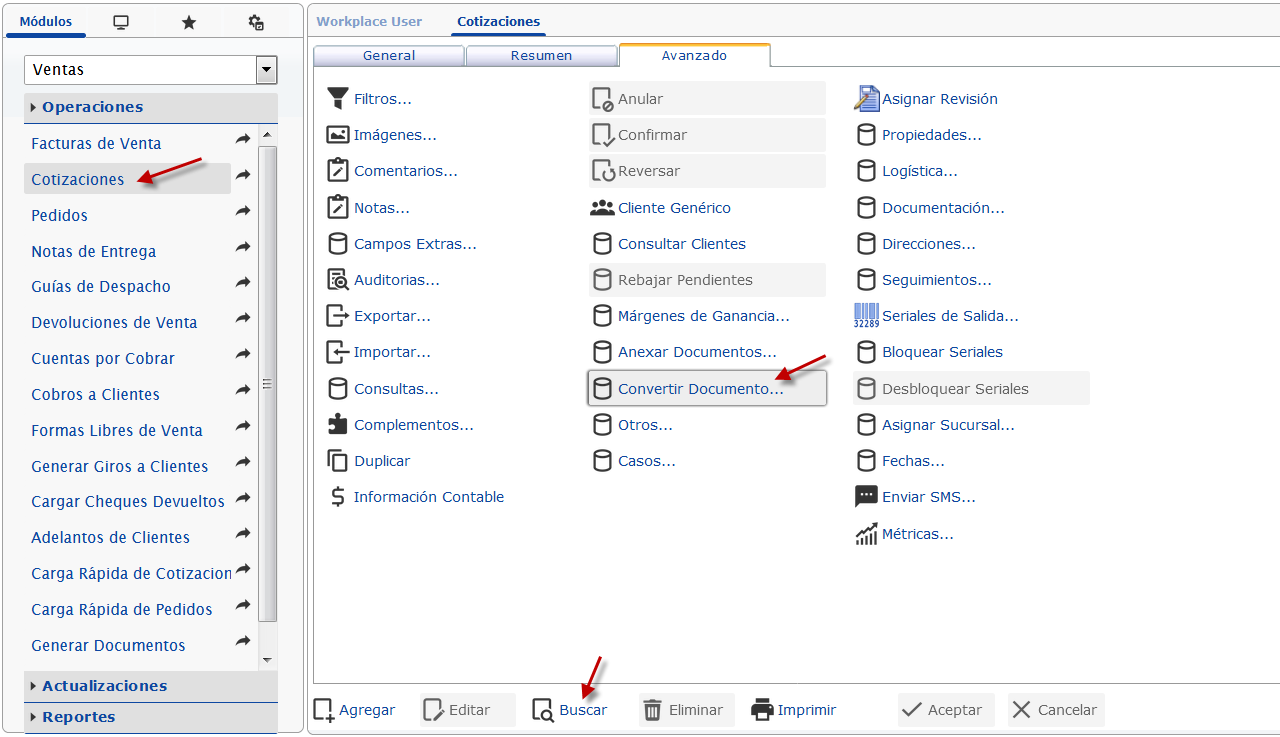The height and width of the screenshot is (737, 1280).
Task: Click the Seriales de Salida barcode icon
Action: pos(866,316)
